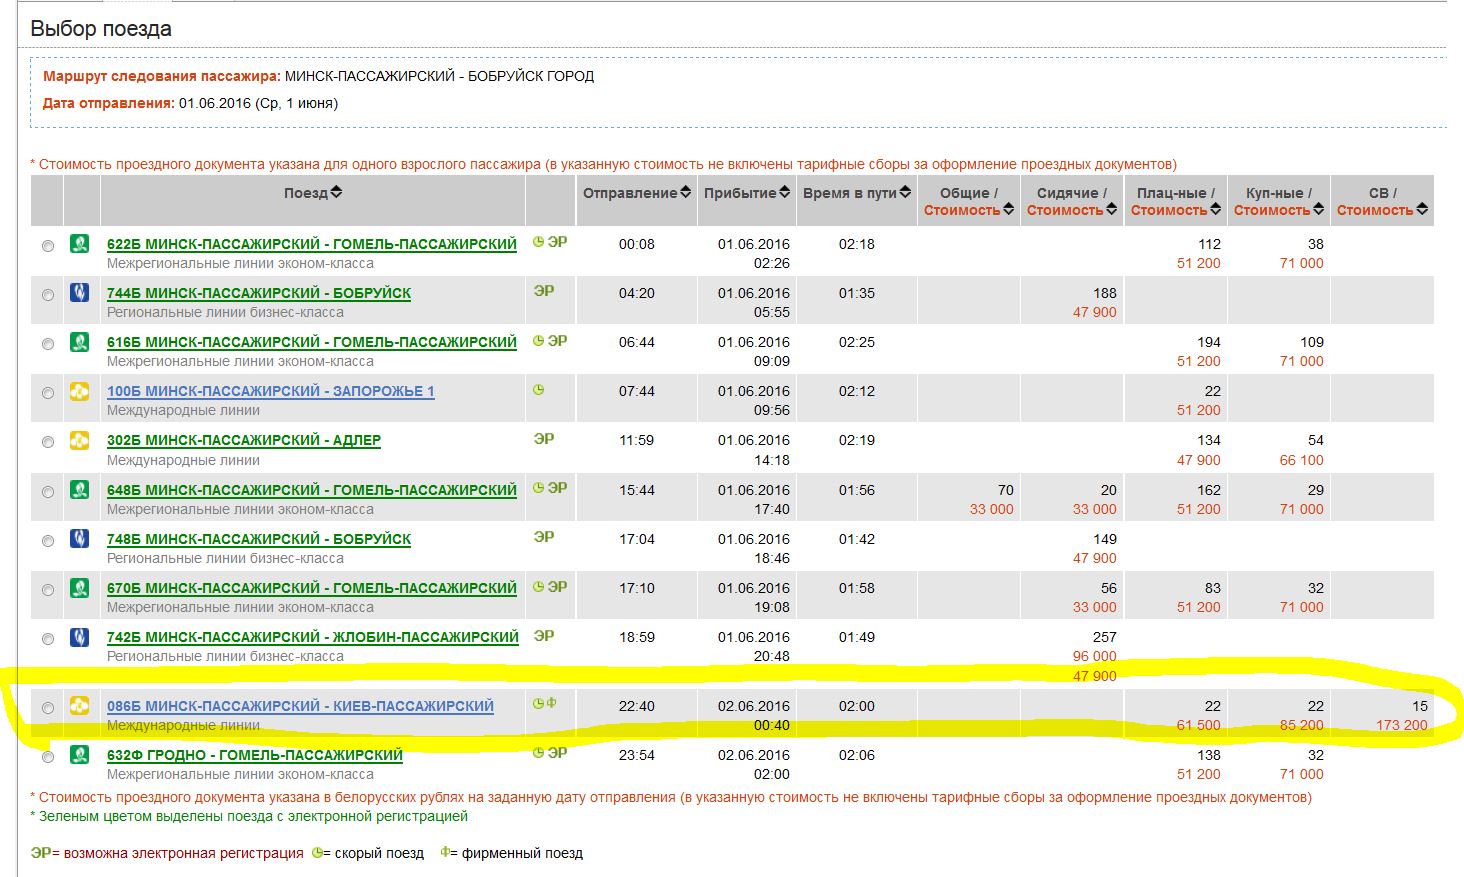Choose the 086Б Киев train radio button
Viewport: 1464px width, 877px height.
48,708
